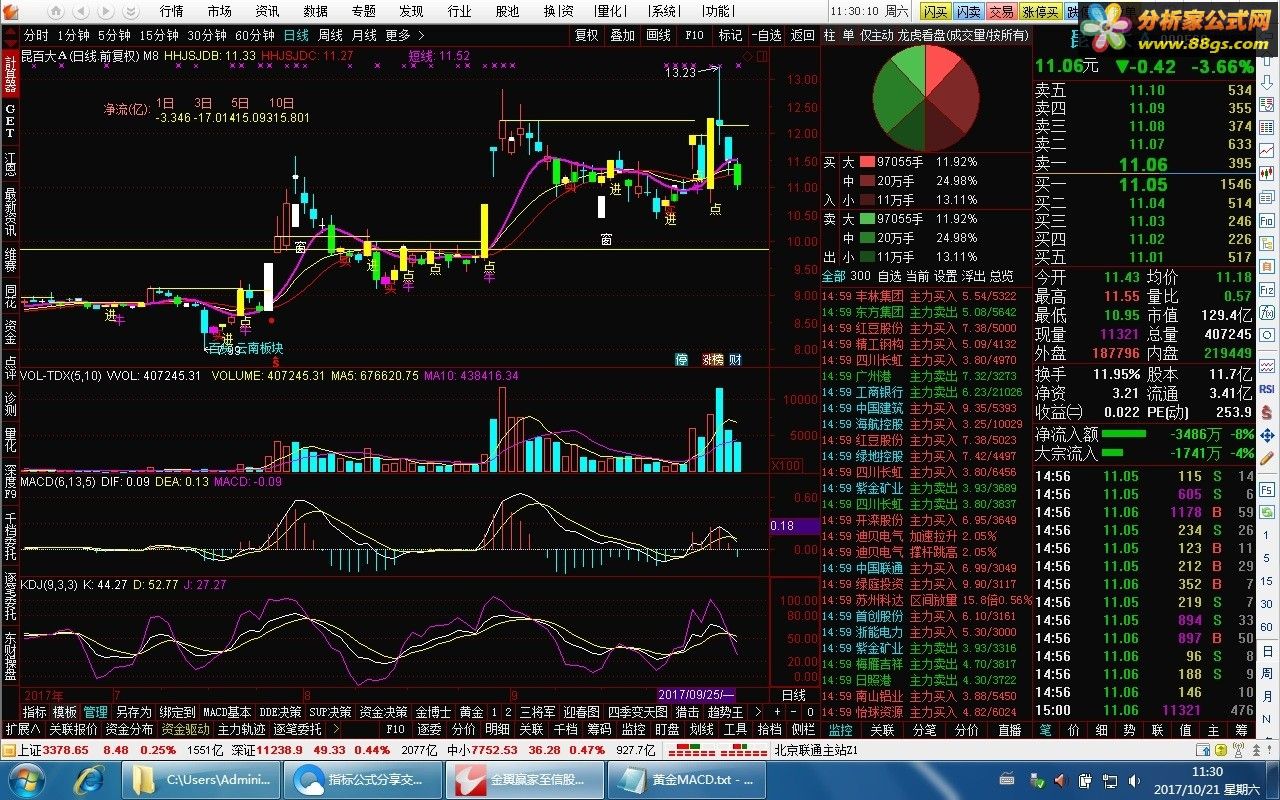The width and height of the screenshot is (1280, 800).
Task: Switch to the 金博士 indicator tab
Action: click(433, 712)
